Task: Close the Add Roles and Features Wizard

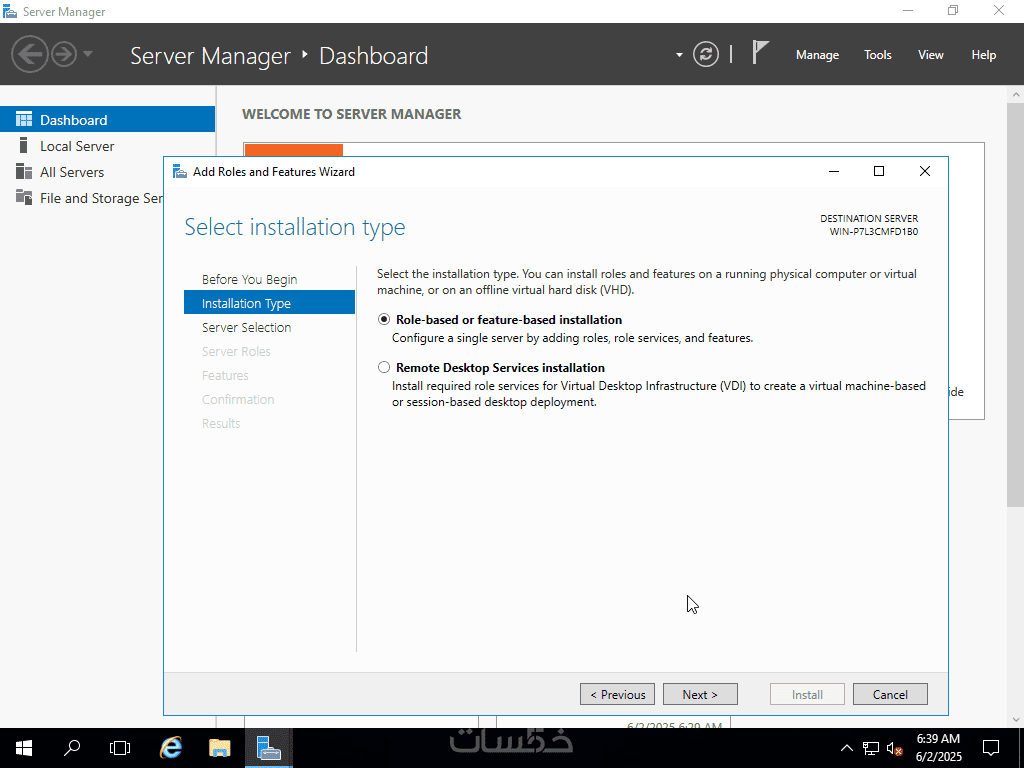Action: pyautogui.click(x=925, y=171)
